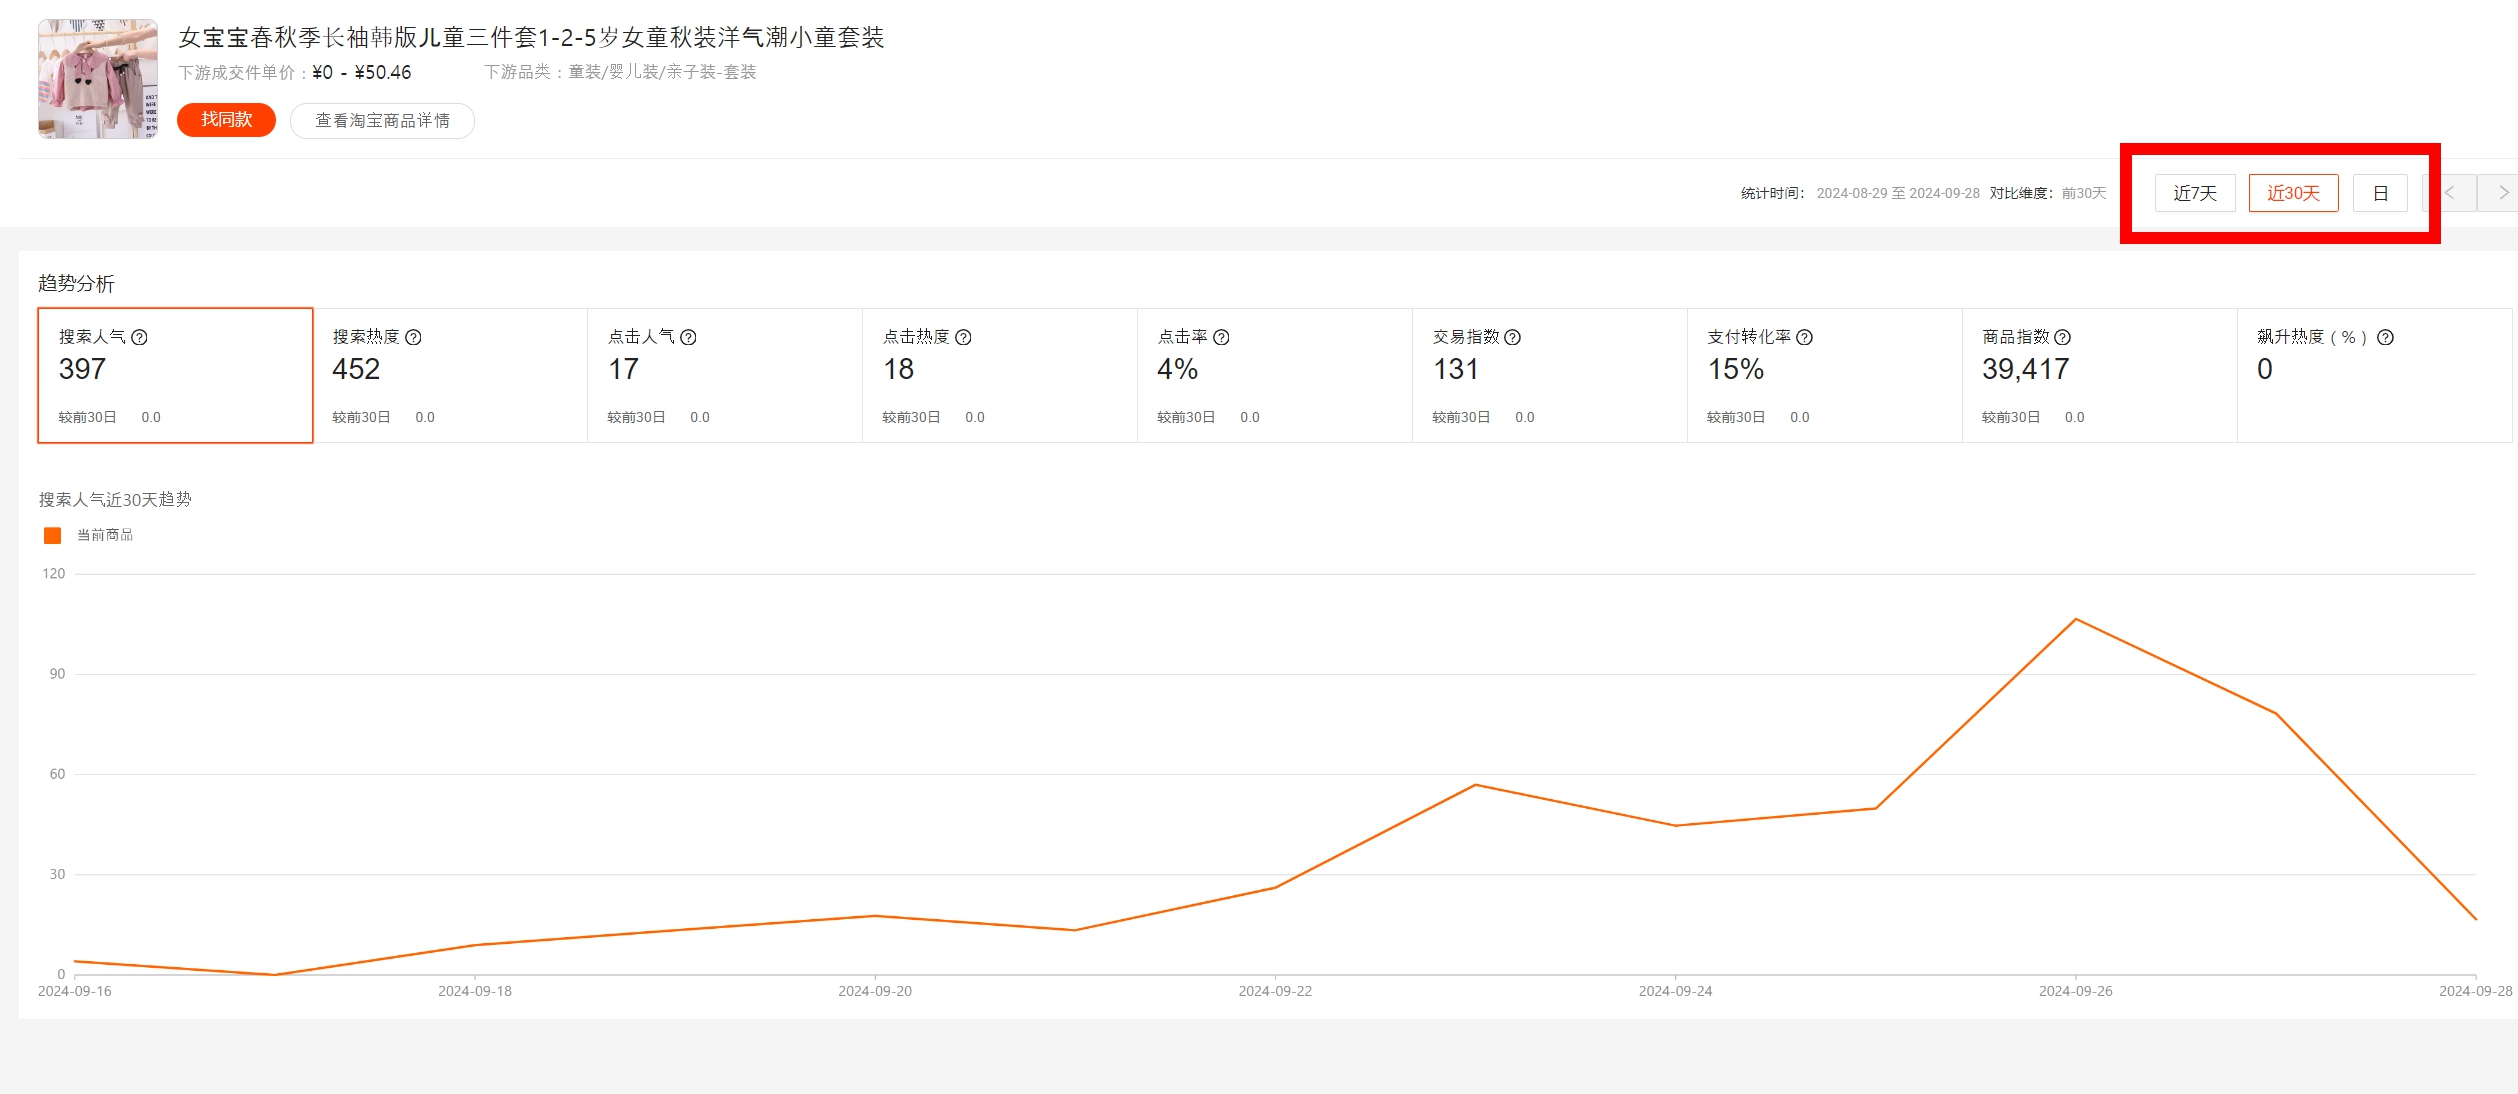
Task: Select the 近30天 time range
Action: pyautogui.click(x=2293, y=193)
